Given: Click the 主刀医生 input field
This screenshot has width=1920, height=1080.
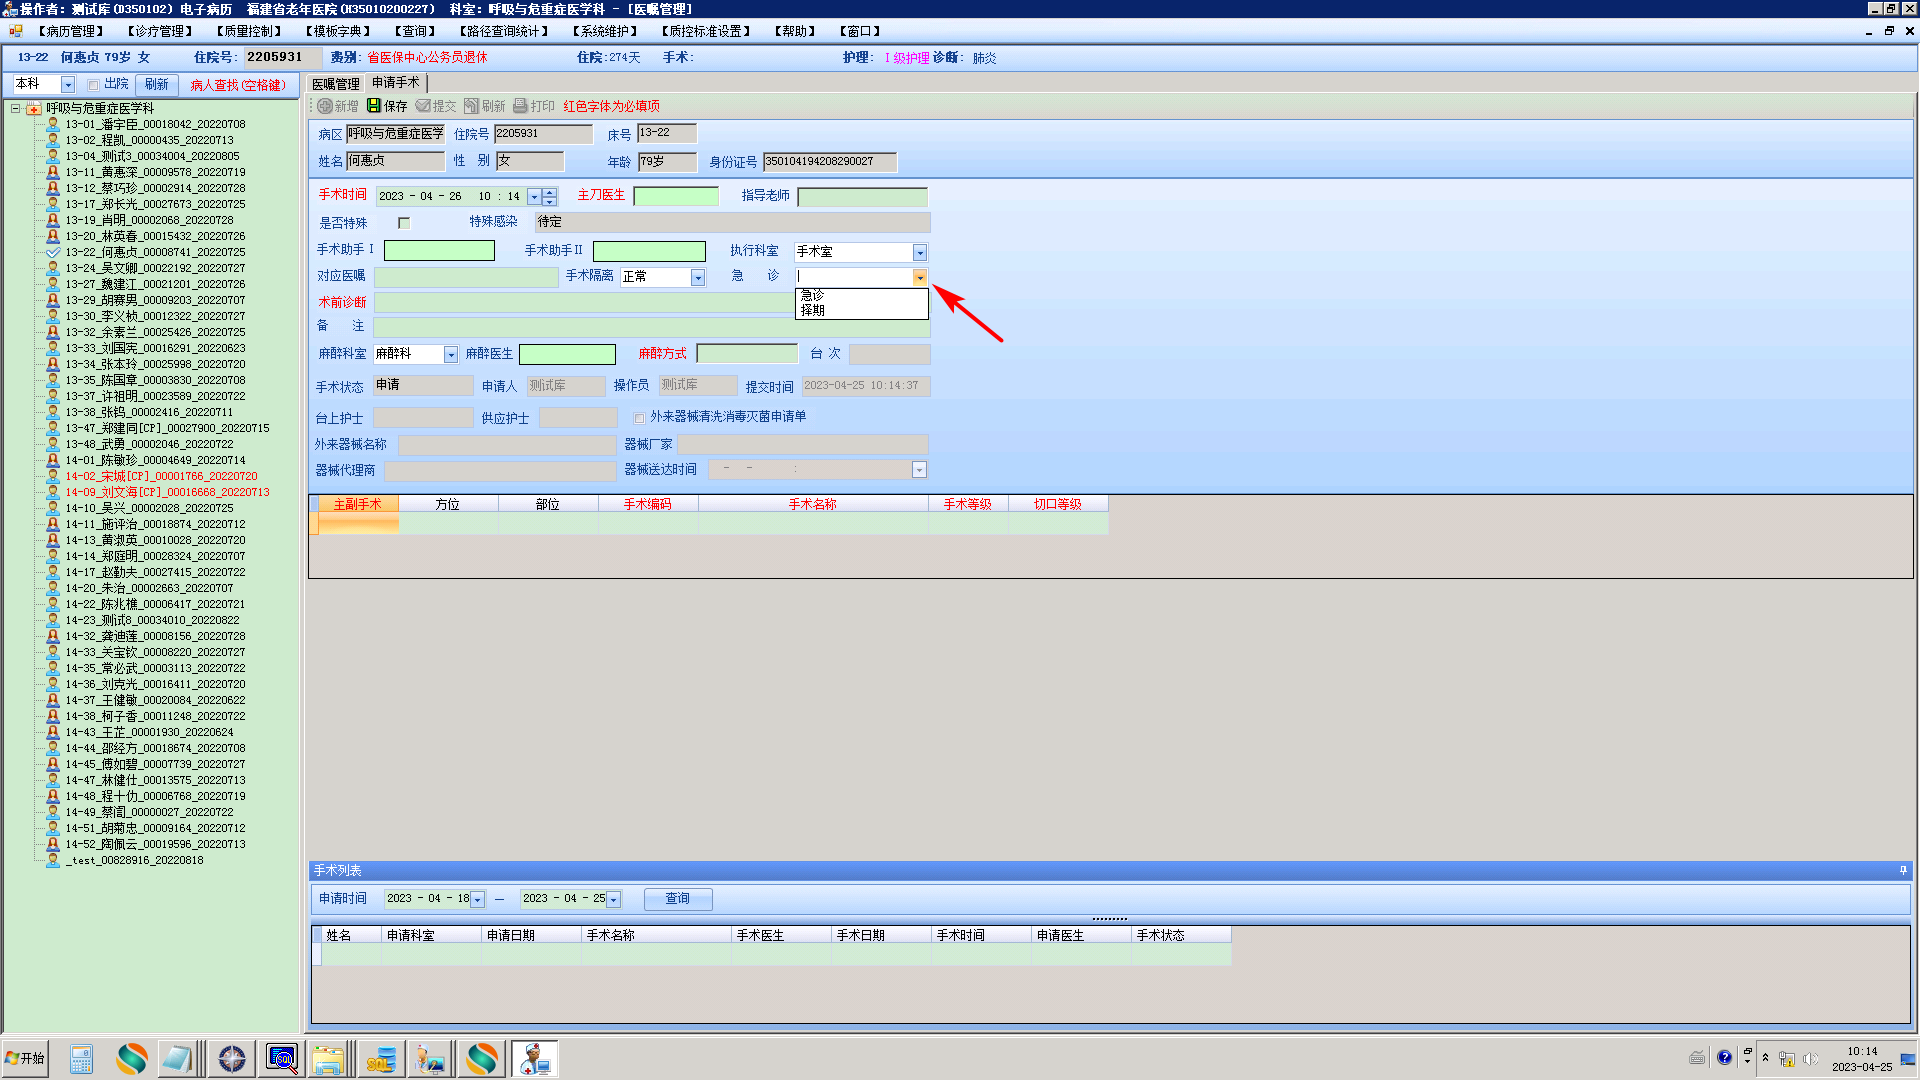Looking at the screenshot, I should coord(676,197).
